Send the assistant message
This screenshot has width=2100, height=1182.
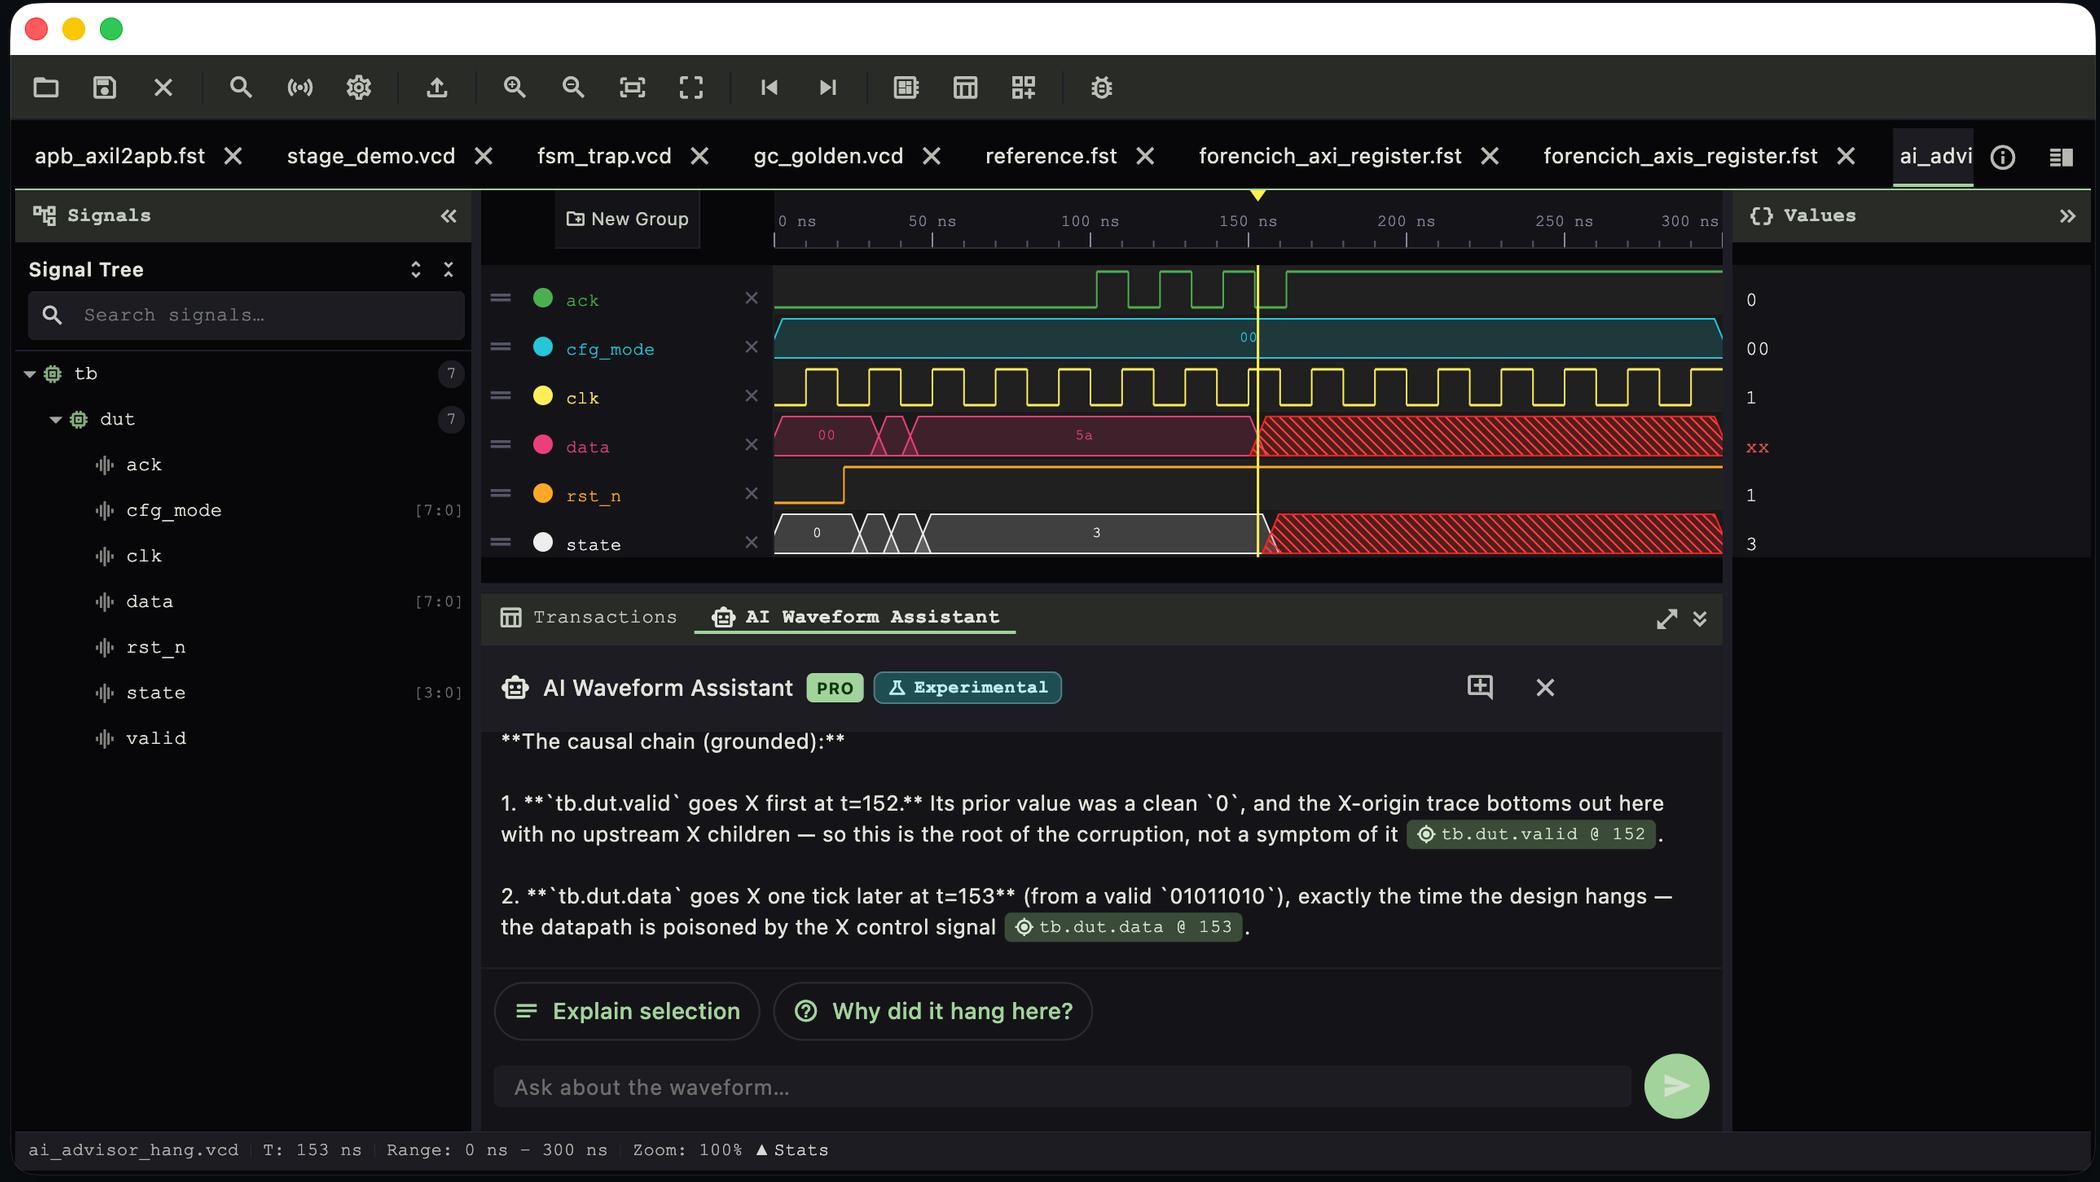[1677, 1086]
